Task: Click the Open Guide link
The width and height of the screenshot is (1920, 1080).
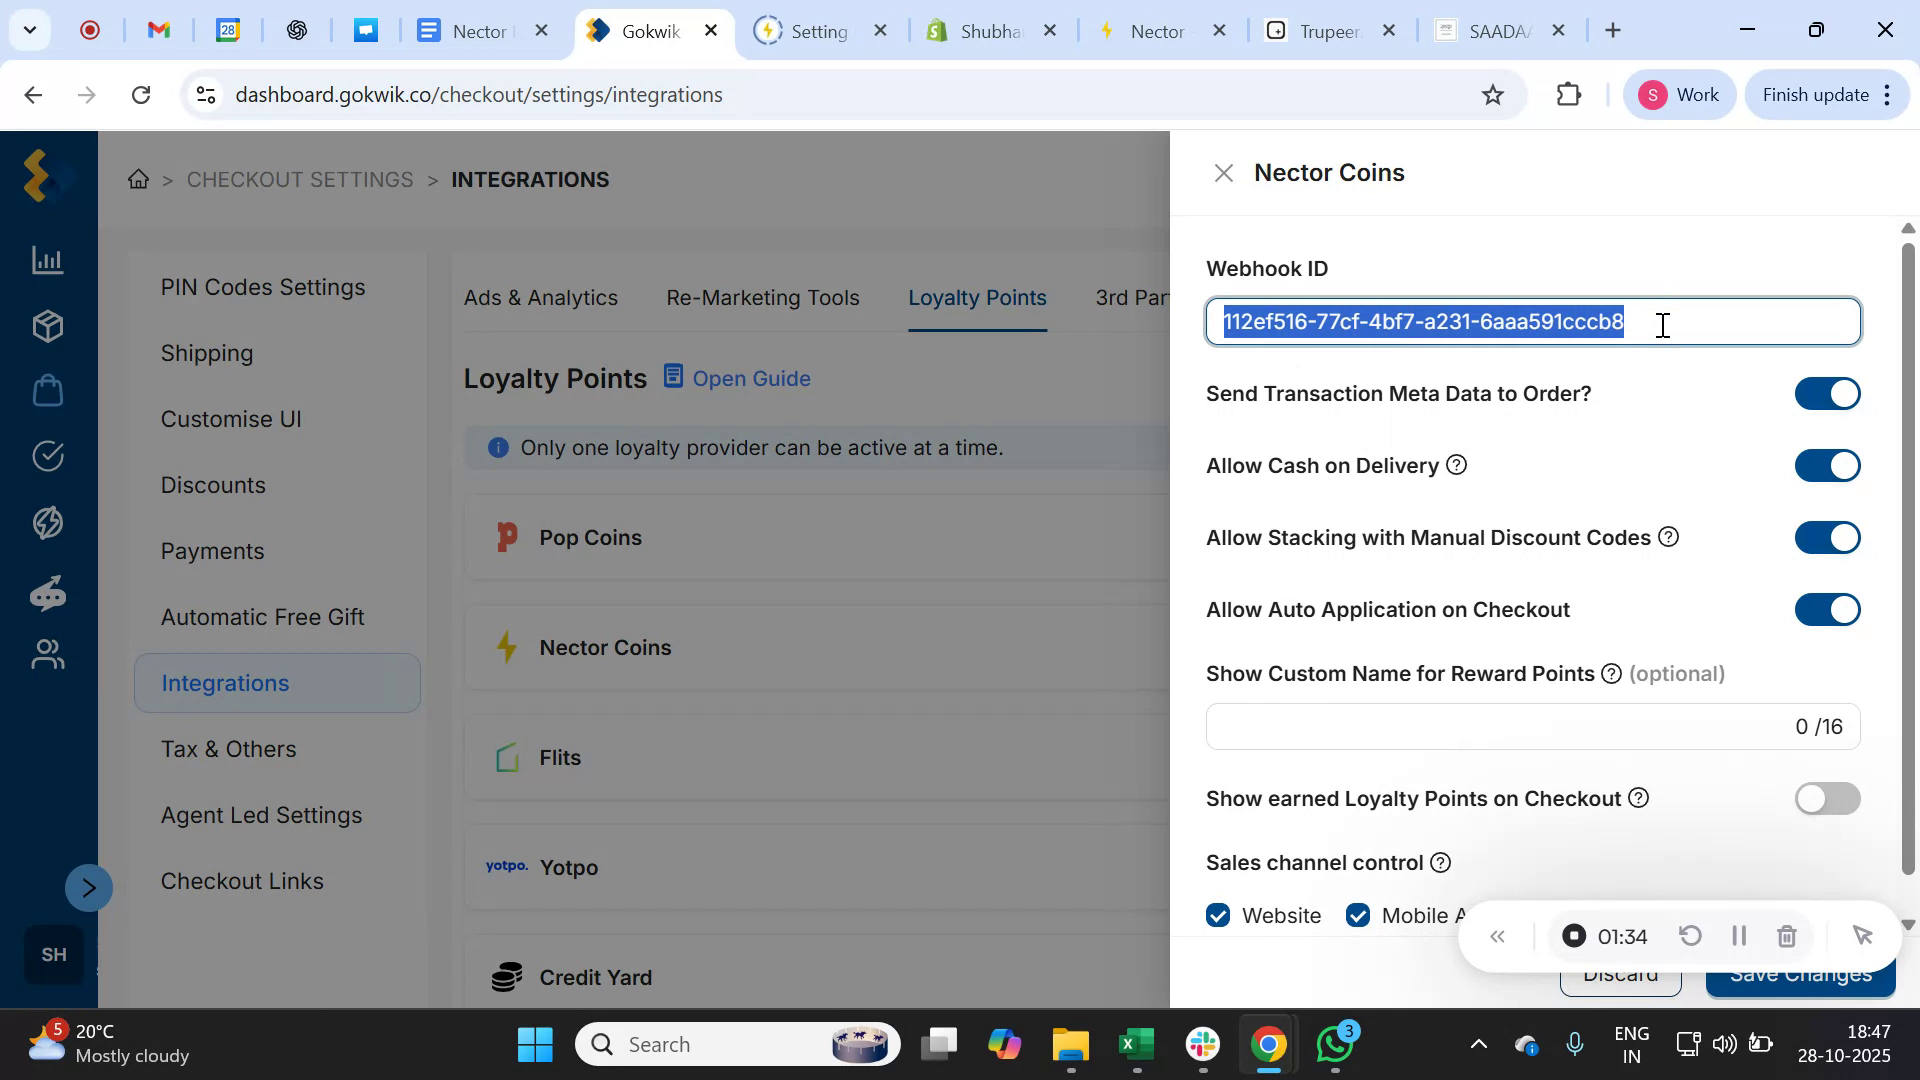Action: pos(751,378)
